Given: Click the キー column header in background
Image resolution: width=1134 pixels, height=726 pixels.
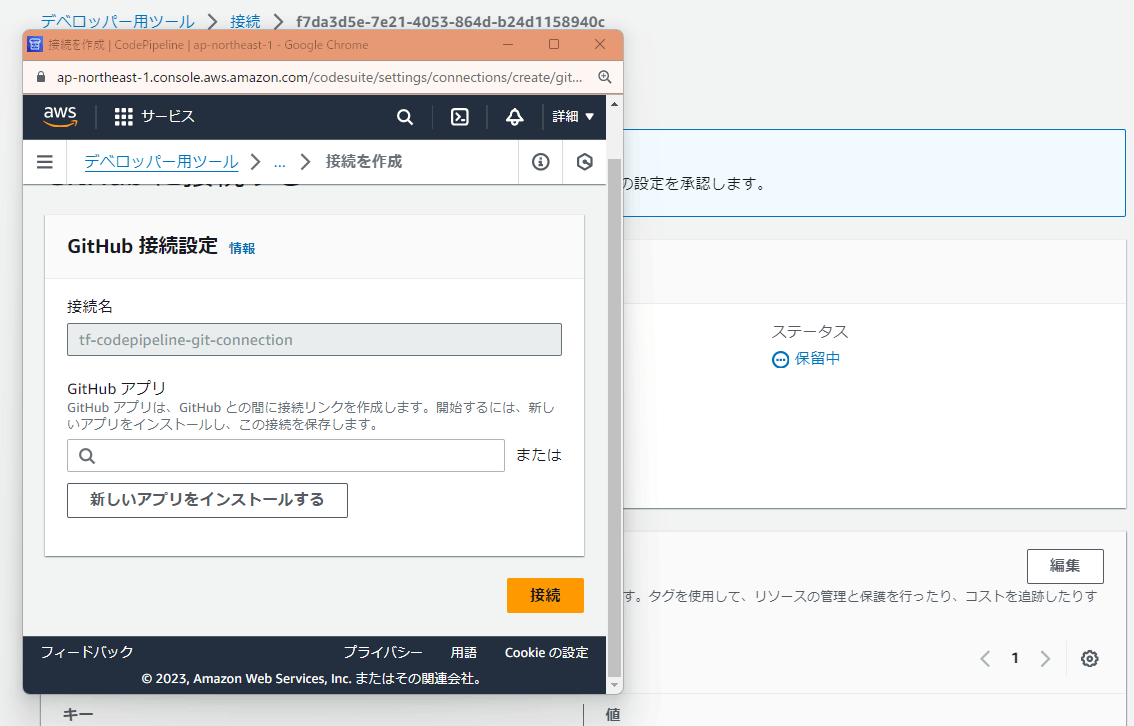Looking at the screenshot, I should (78, 715).
